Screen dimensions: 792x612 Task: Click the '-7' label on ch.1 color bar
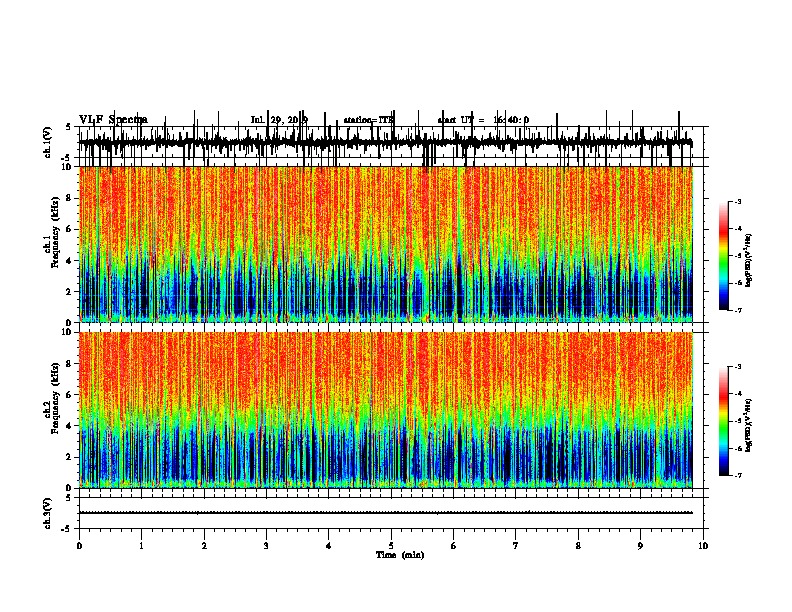tap(738, 310)
